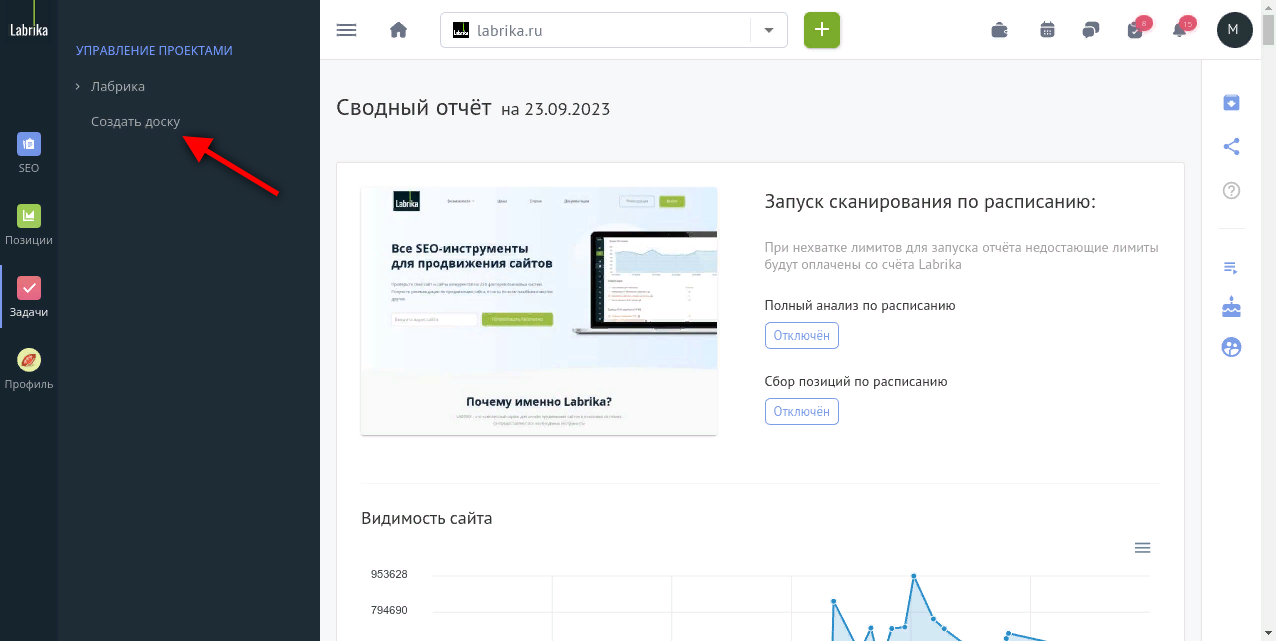Go to home via house icon
1276x641 pixels.
tap(398, 30)
